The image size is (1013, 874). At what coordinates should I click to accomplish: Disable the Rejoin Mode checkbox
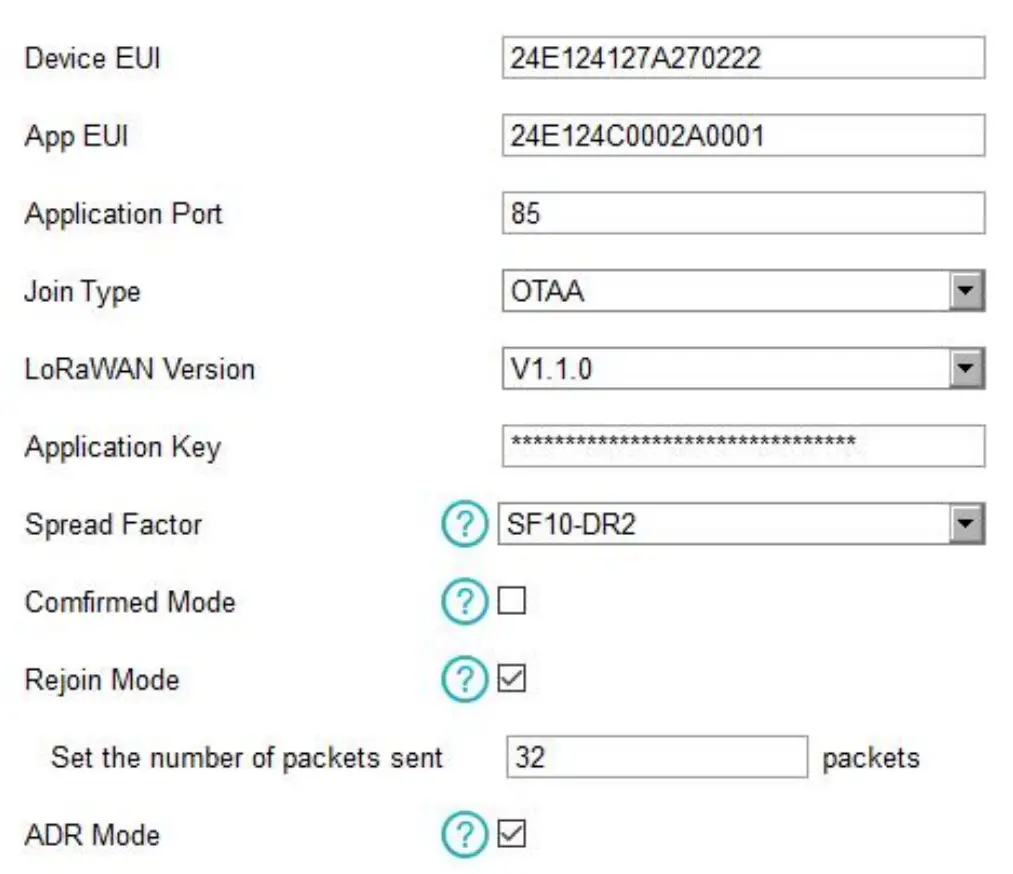tap(512, 678)
